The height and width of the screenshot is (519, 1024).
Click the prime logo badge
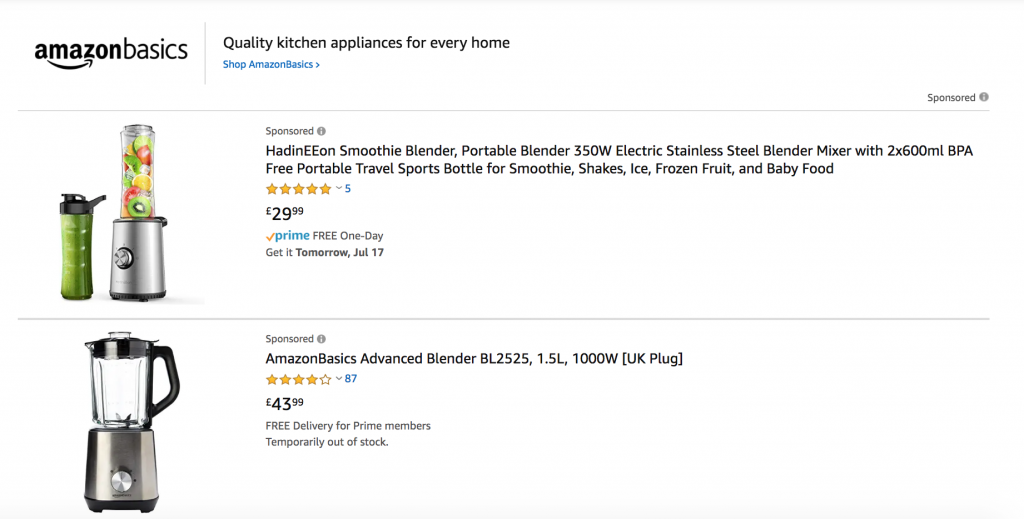(287, 236)
